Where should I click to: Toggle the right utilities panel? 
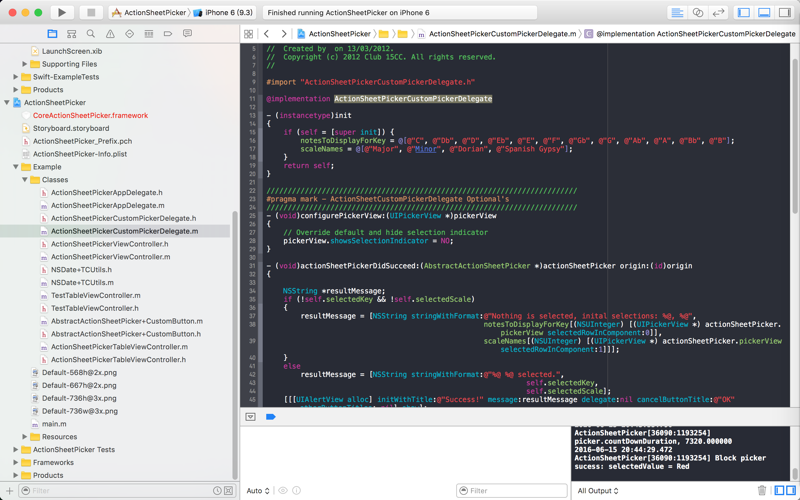[x=784, y=13]
